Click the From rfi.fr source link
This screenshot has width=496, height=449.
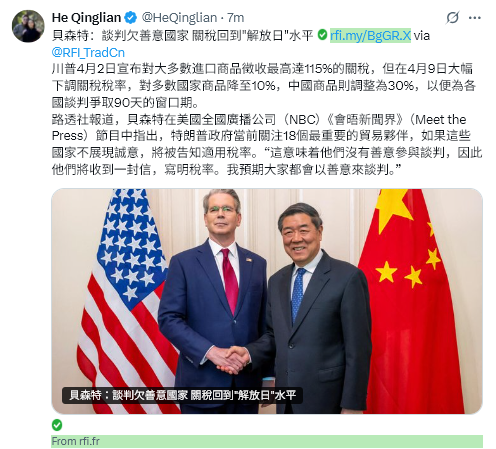[x=76, y=441]
